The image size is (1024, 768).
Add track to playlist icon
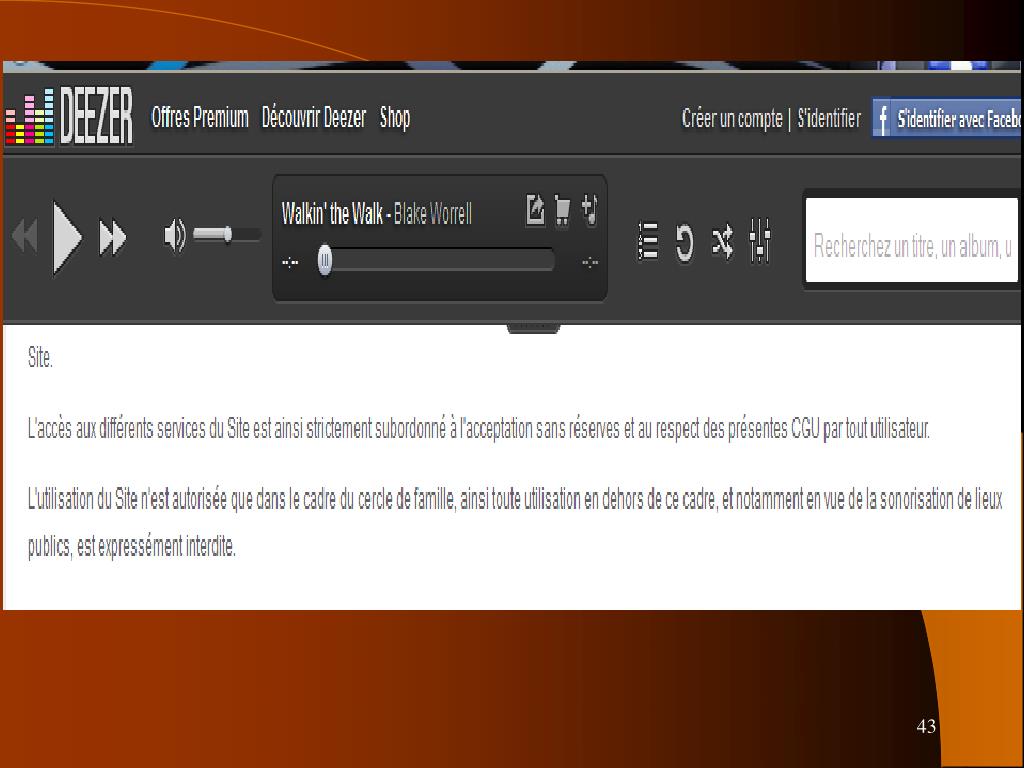(589, 210)
